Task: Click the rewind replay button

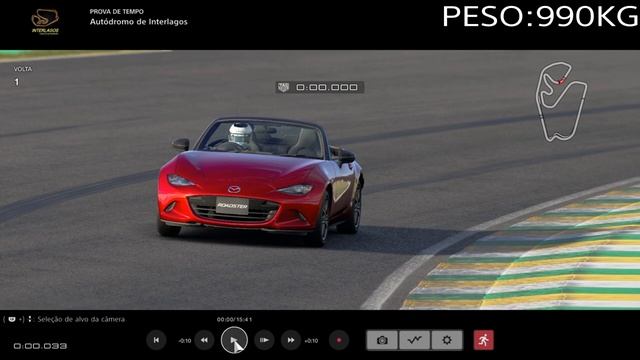Action: click(204, 340)
